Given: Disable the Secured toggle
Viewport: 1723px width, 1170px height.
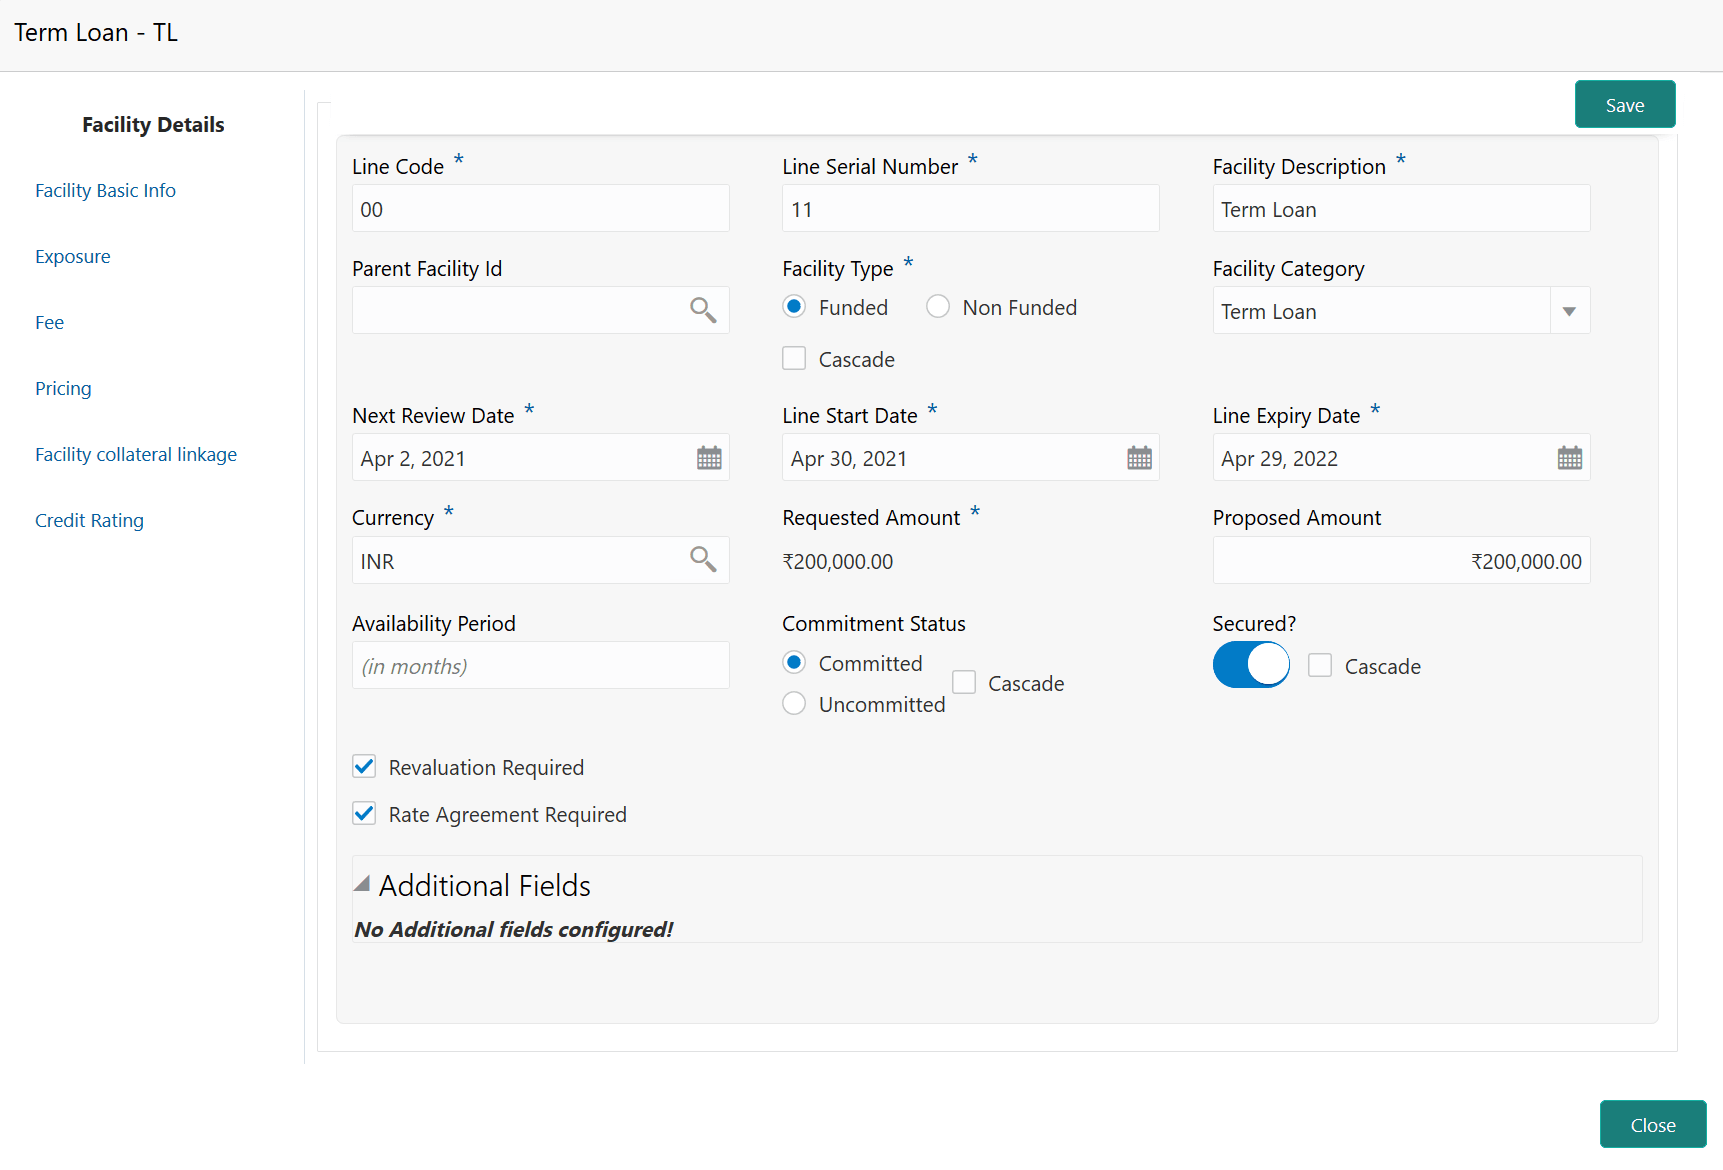Looking at the screenshot, I should coord(1251,664).
